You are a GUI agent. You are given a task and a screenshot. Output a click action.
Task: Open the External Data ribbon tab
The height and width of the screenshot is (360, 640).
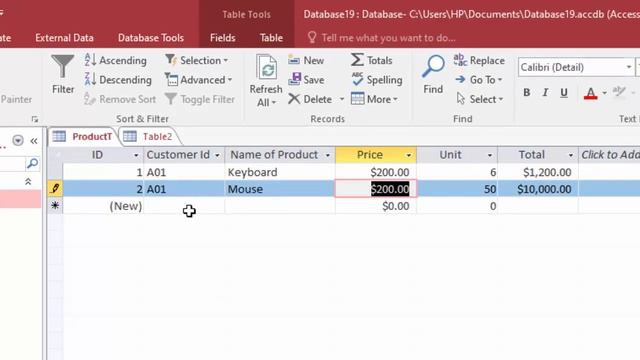64,38
